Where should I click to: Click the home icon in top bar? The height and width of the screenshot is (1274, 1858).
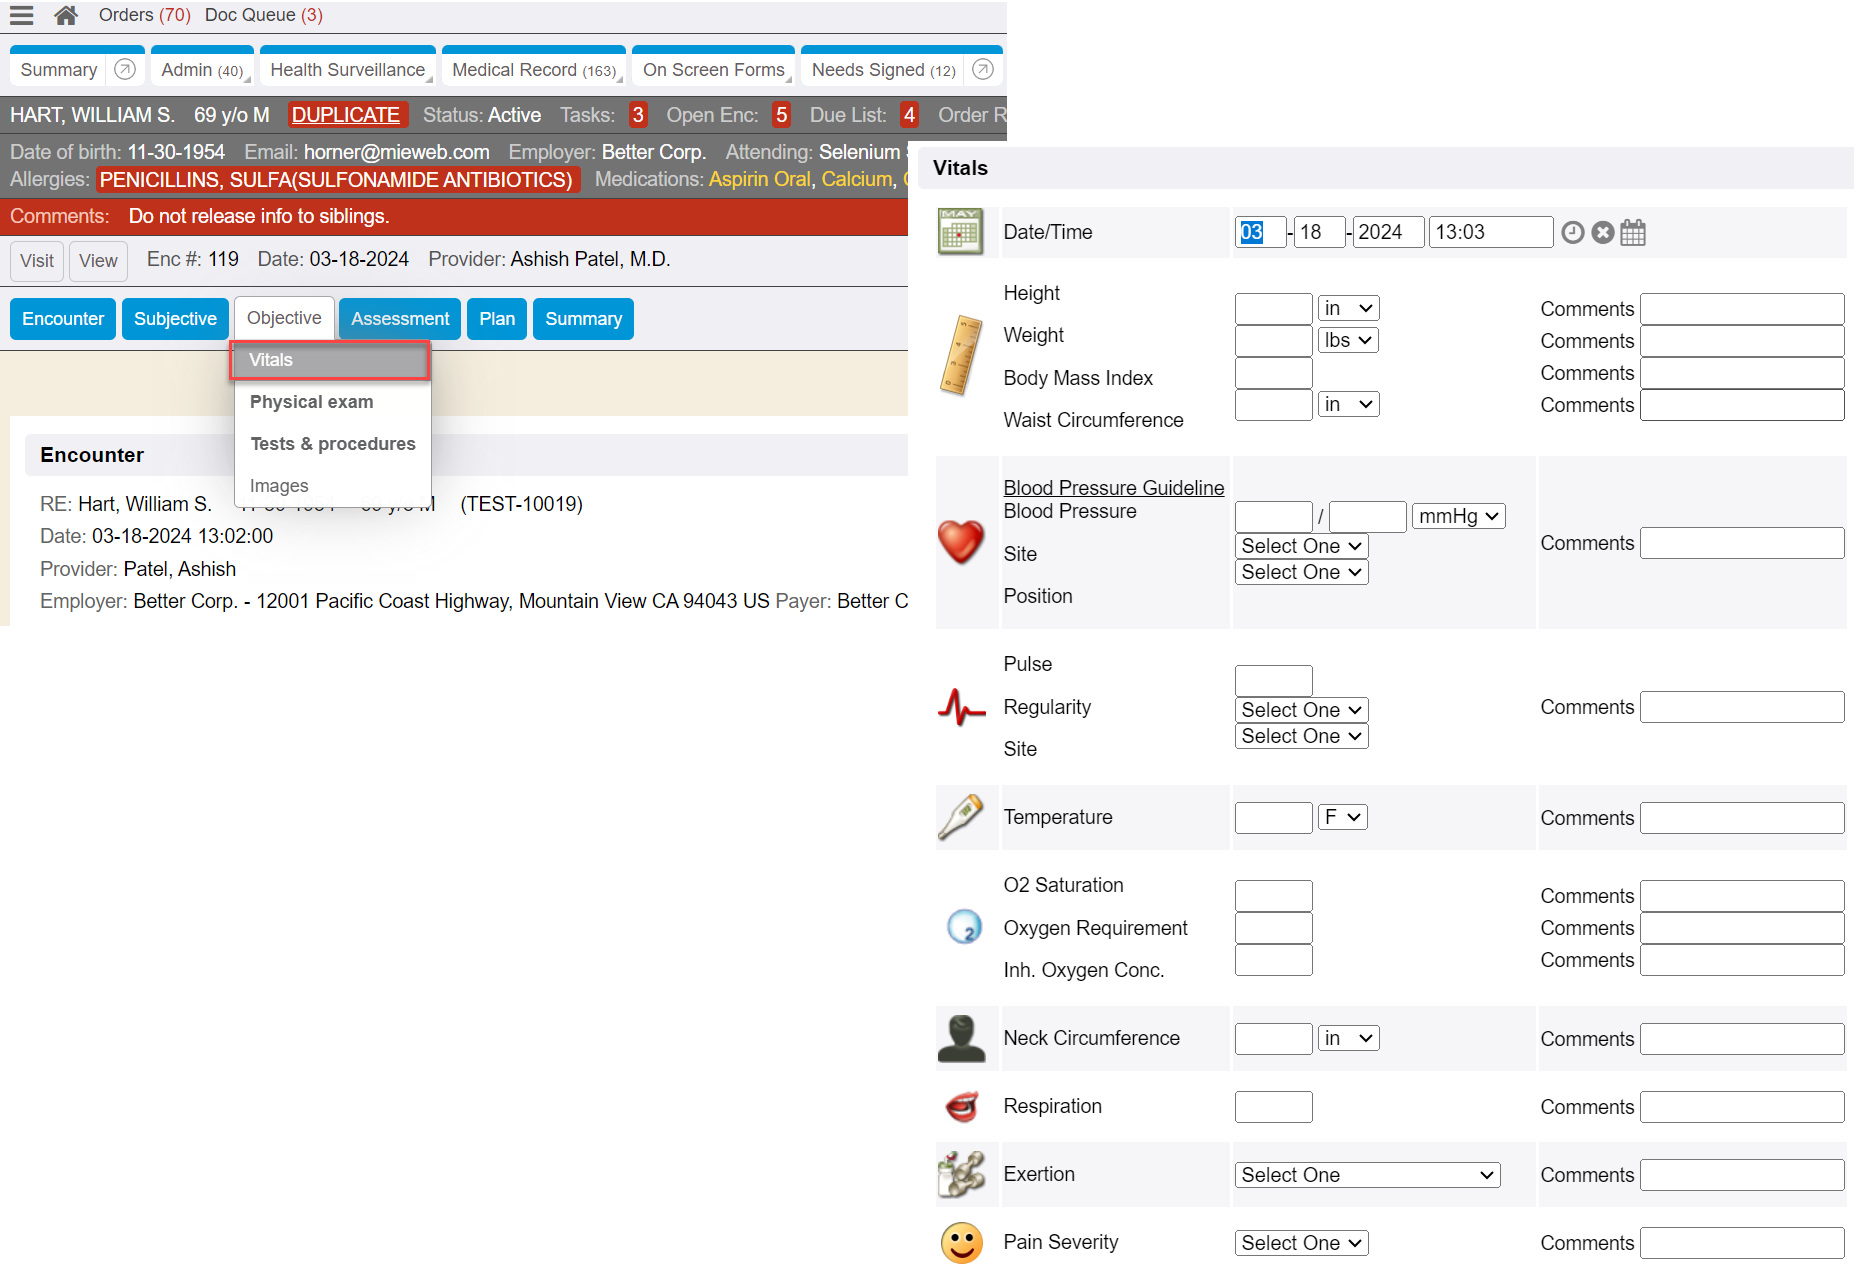[66, 15]
